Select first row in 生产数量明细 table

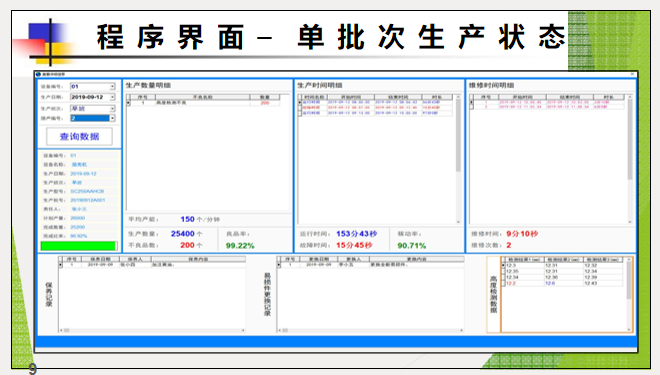(x=203, y=103)
